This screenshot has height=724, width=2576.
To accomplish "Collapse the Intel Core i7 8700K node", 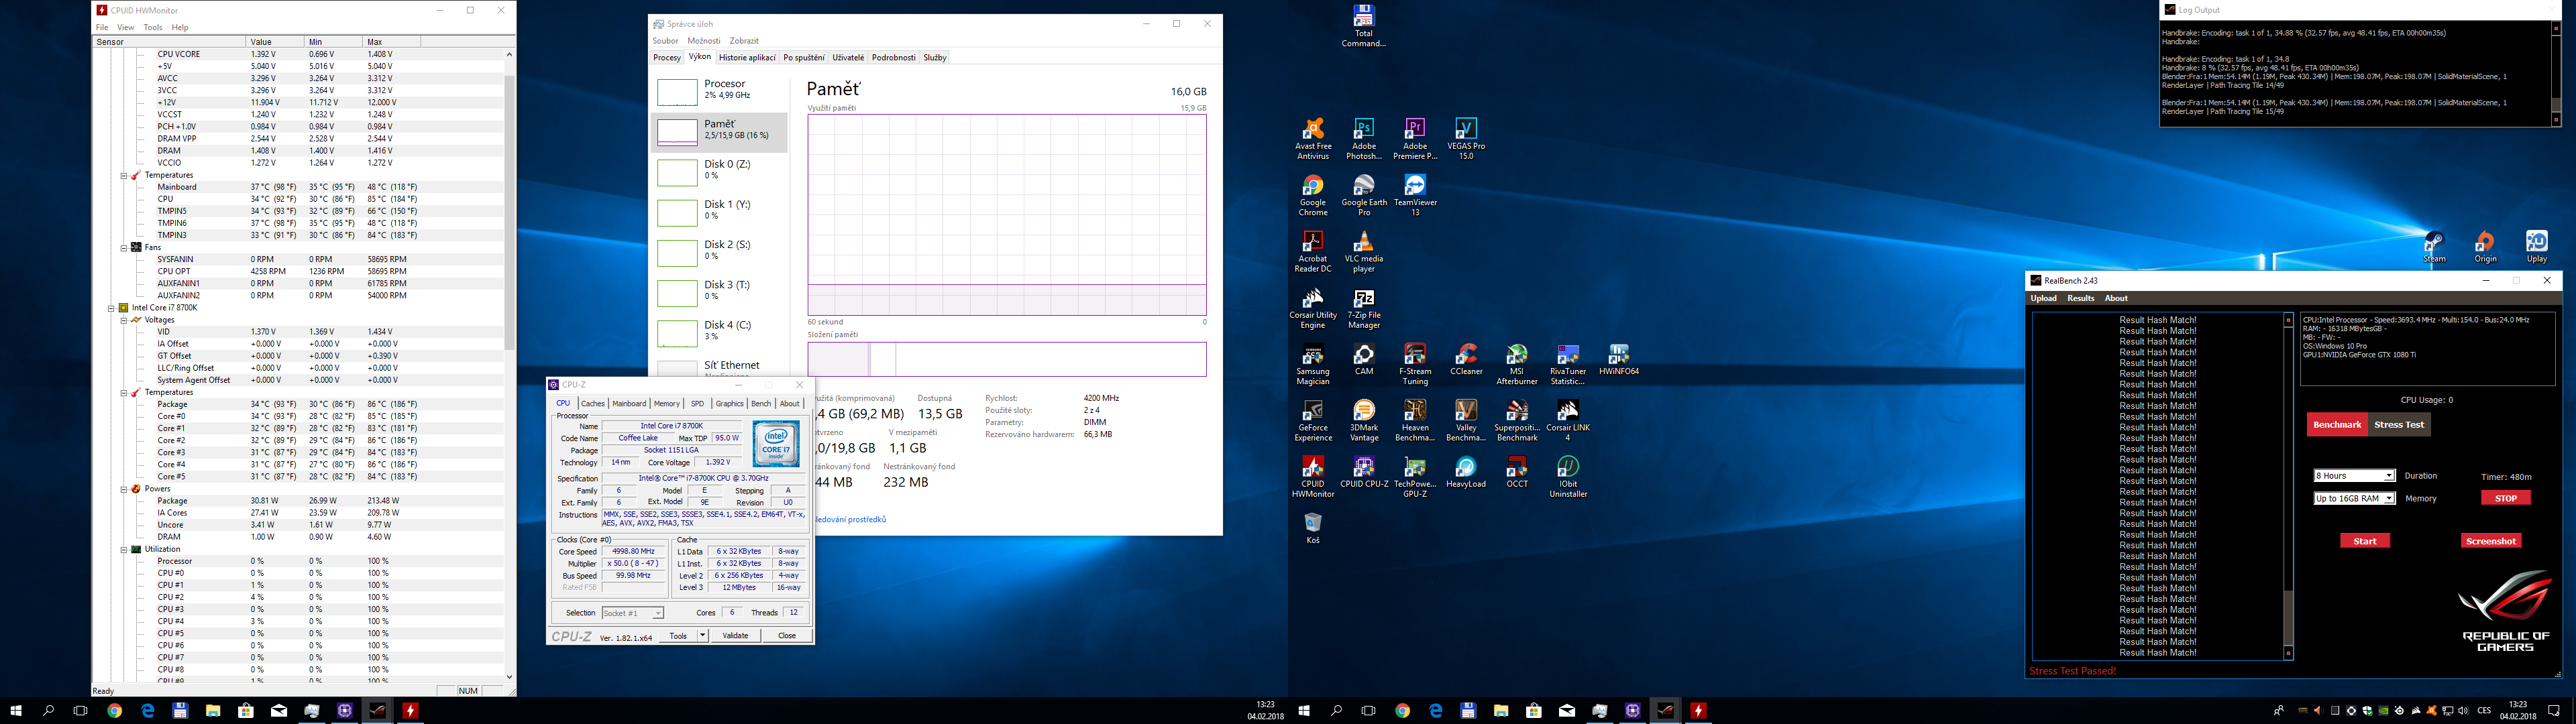I will (112, 308).
